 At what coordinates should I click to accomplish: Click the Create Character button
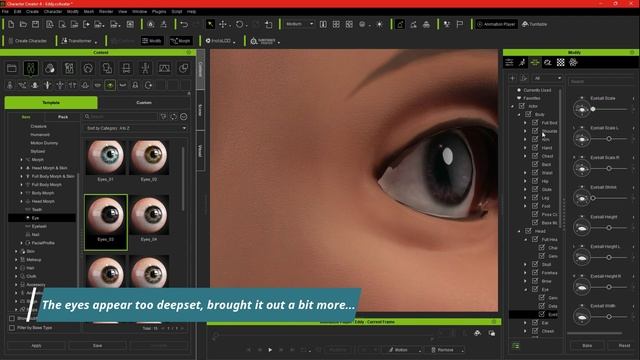coord(27,41)
